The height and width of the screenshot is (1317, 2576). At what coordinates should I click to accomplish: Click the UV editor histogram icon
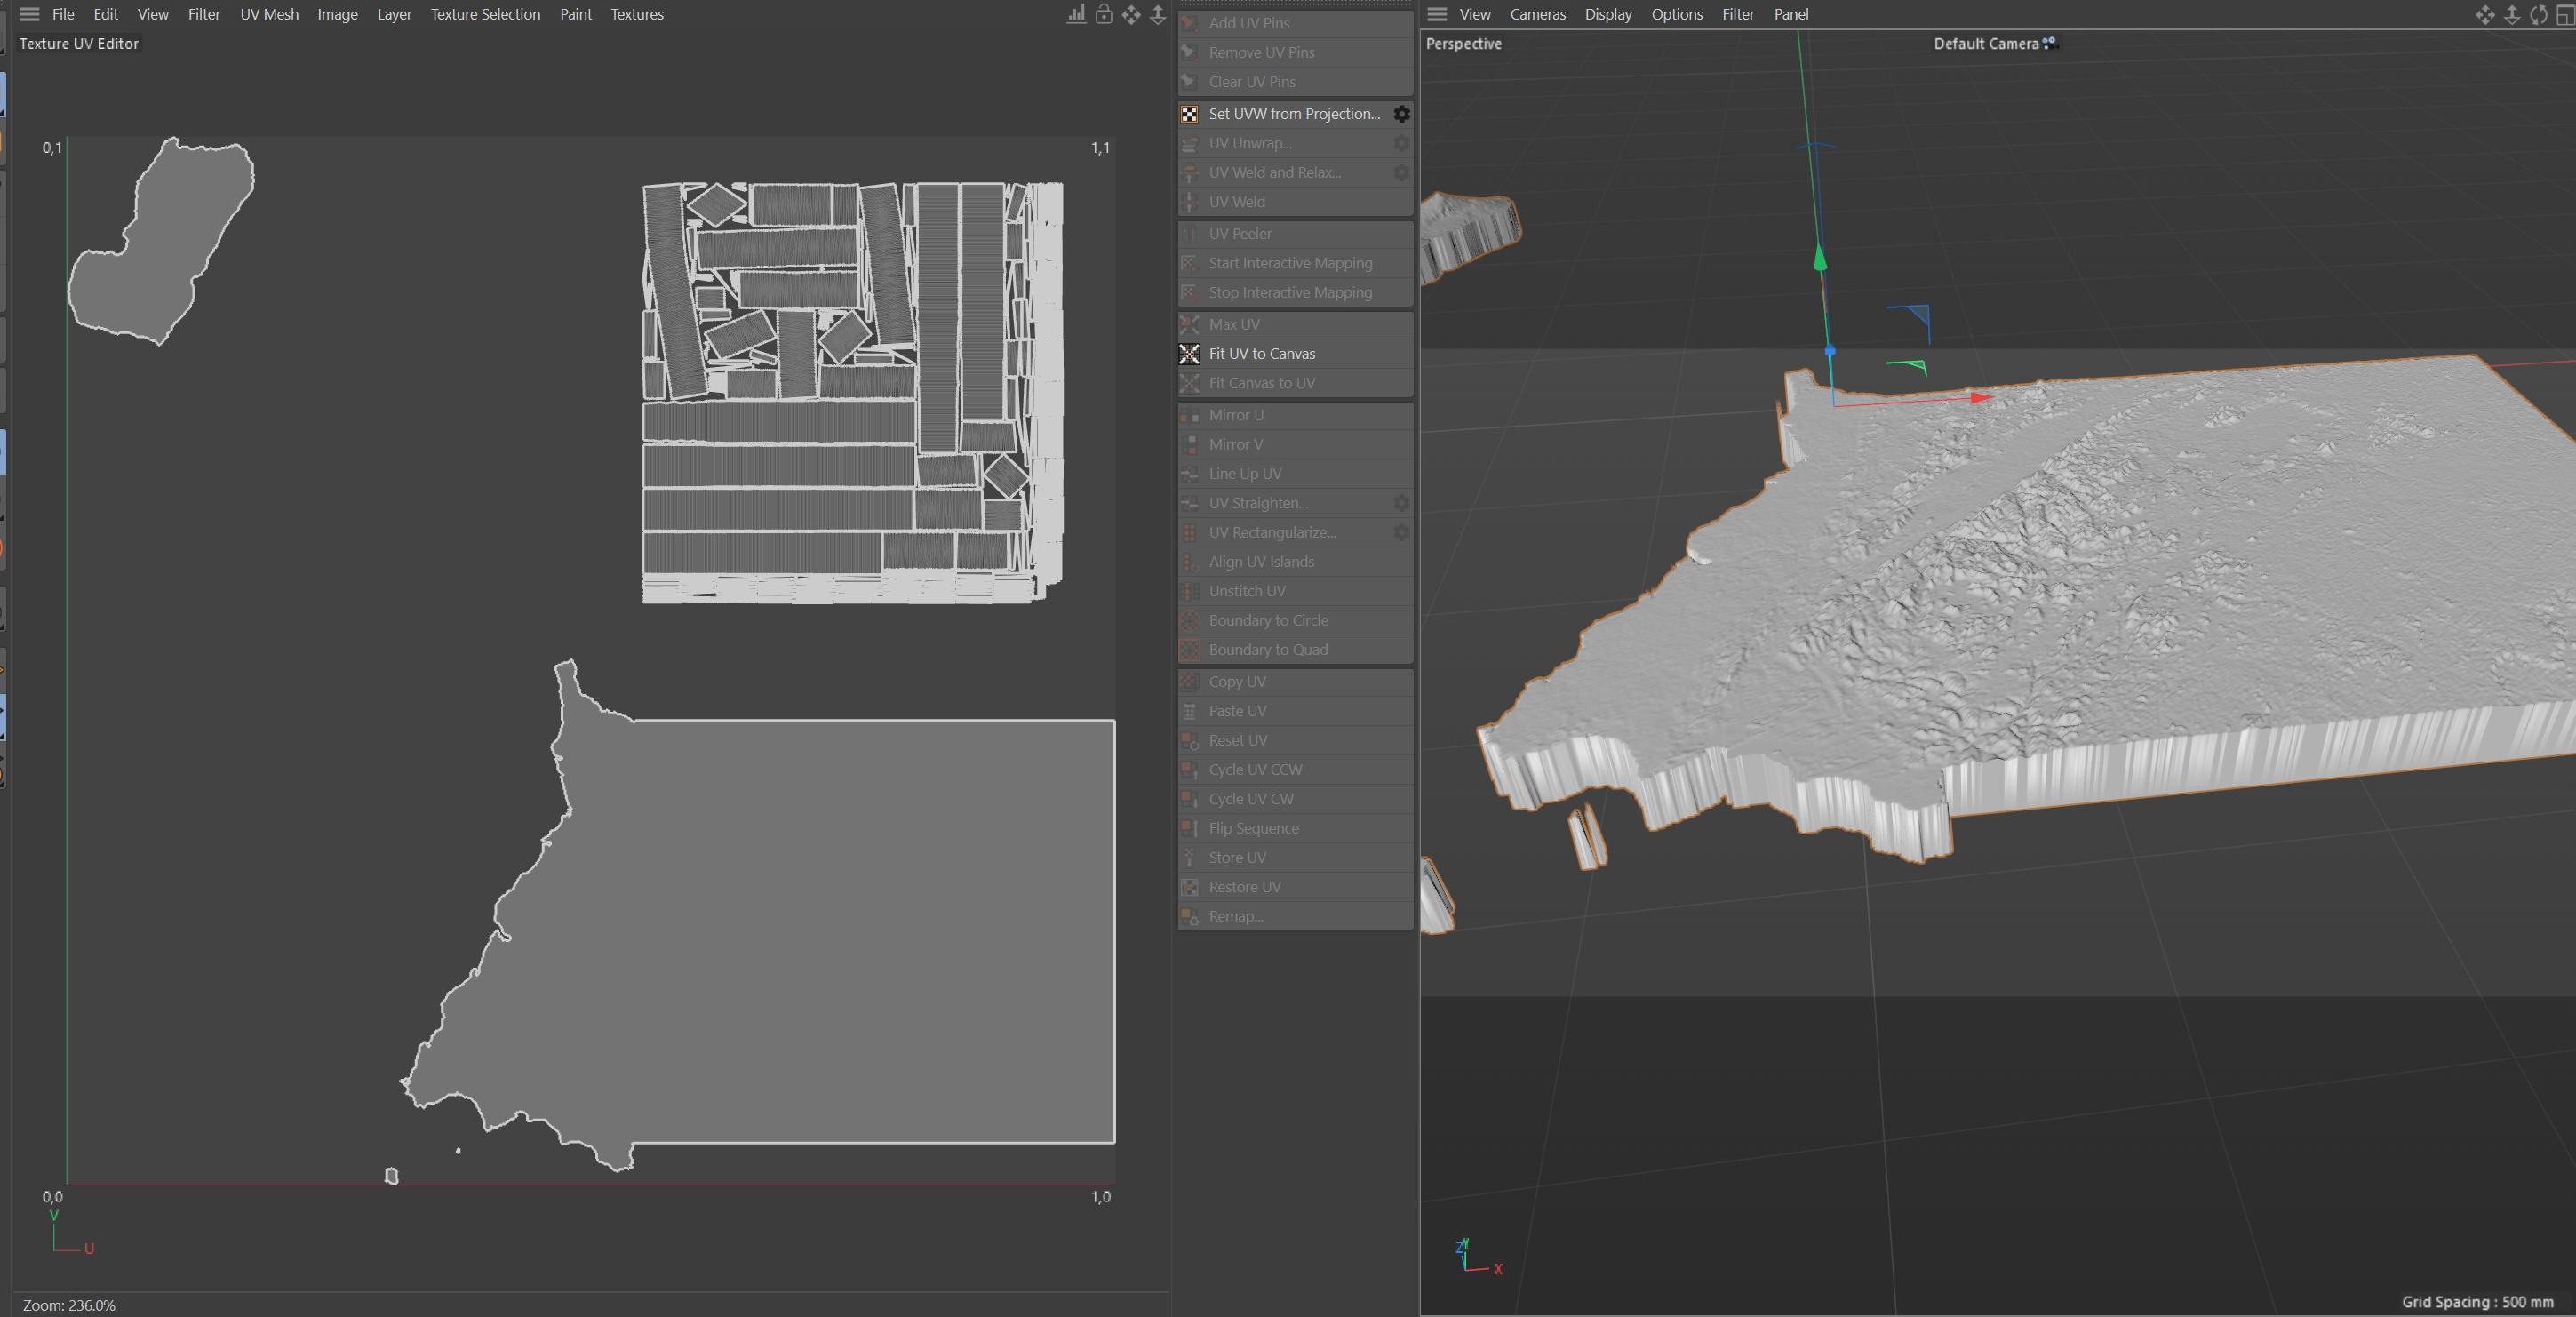coord(1076,14)
